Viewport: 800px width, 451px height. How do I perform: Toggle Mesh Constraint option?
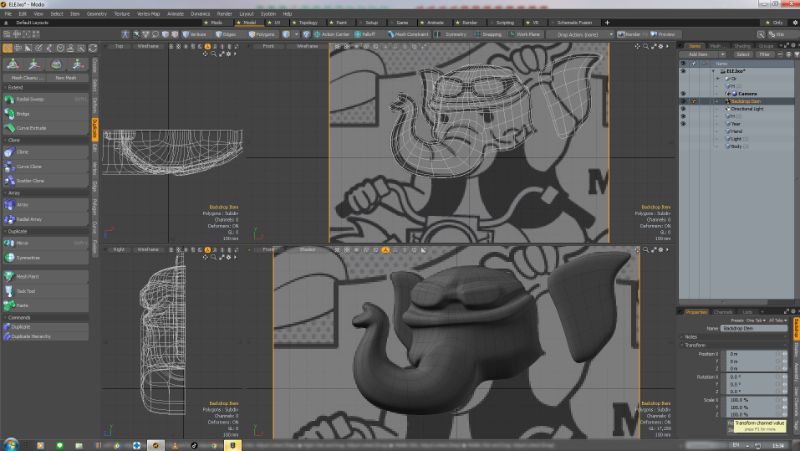click(x=408, y=34)
